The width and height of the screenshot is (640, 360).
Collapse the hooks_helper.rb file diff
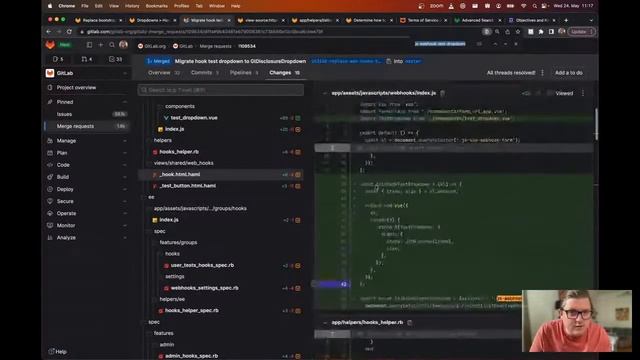[325, 322]
